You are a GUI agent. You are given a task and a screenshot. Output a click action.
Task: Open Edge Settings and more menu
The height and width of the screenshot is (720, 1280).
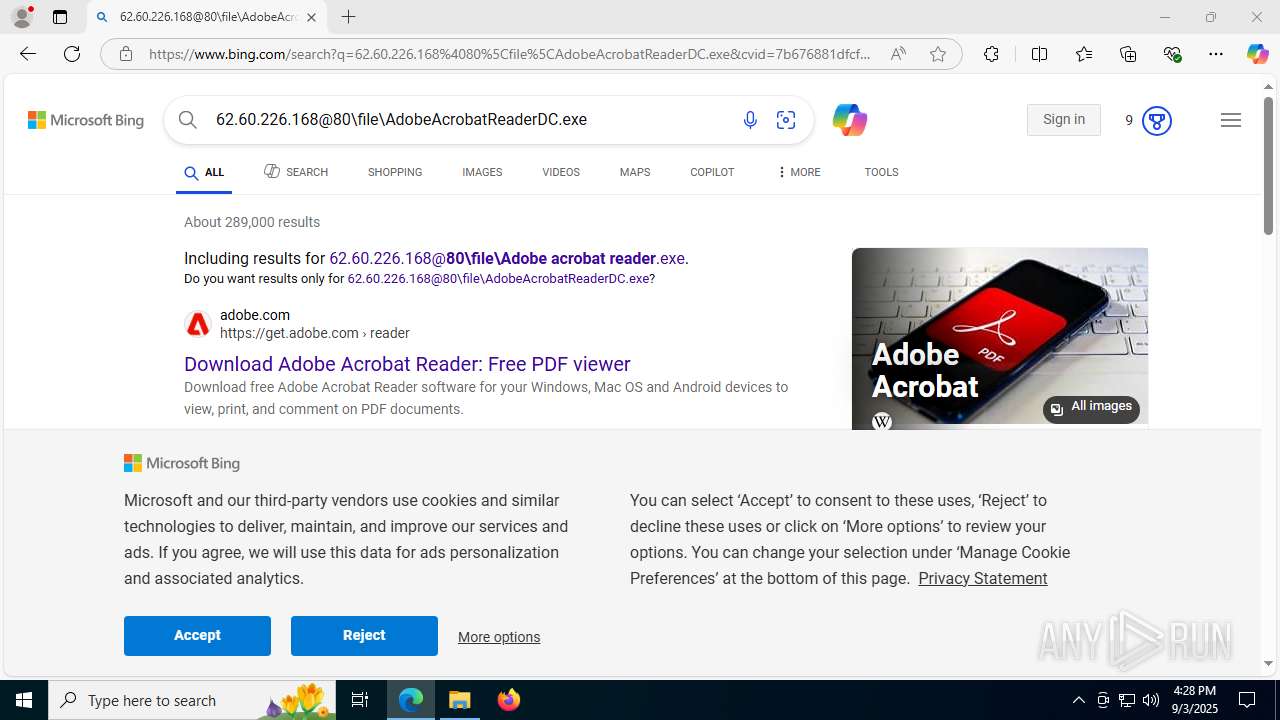tap(1216, 54)
